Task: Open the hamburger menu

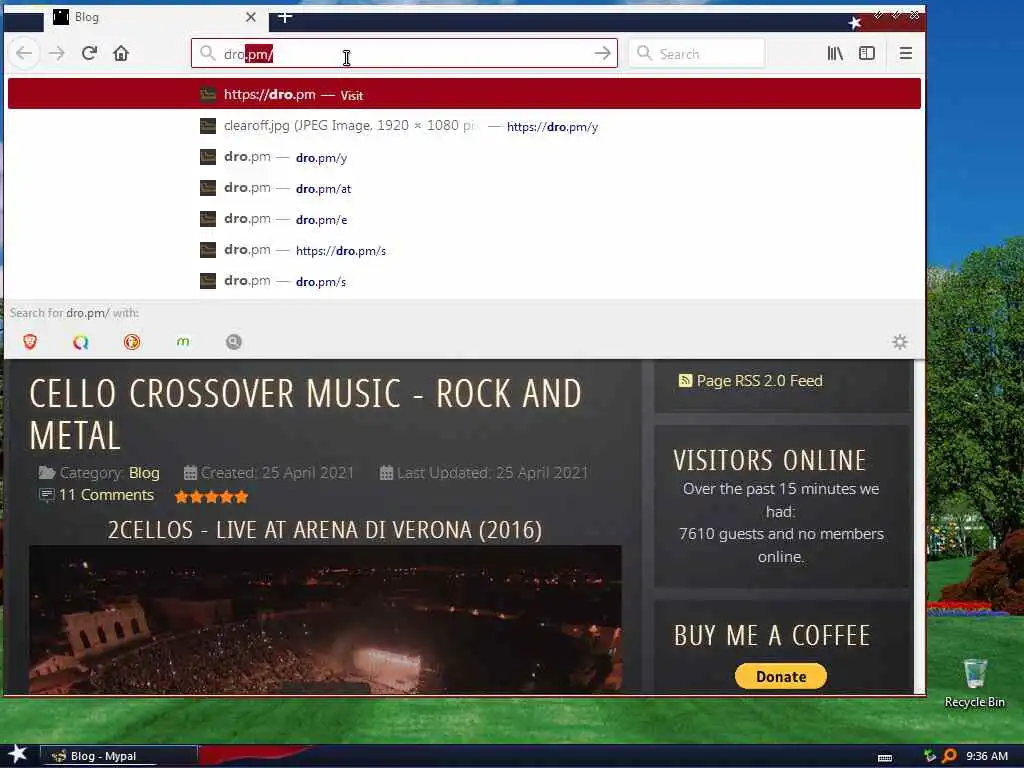Action: point(906,54)
